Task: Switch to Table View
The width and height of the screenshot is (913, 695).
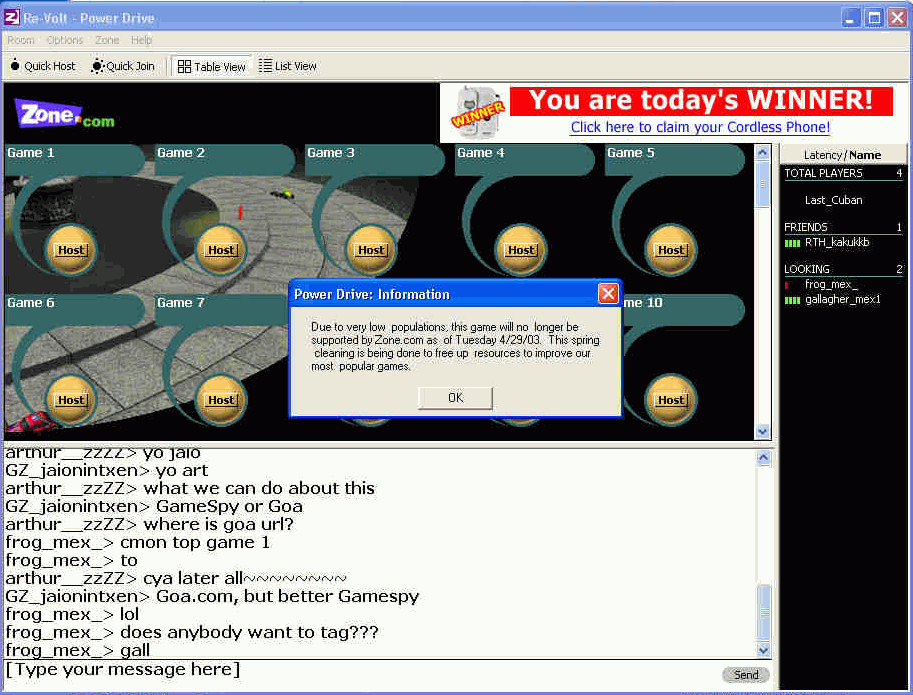Action: click(212, 66)
